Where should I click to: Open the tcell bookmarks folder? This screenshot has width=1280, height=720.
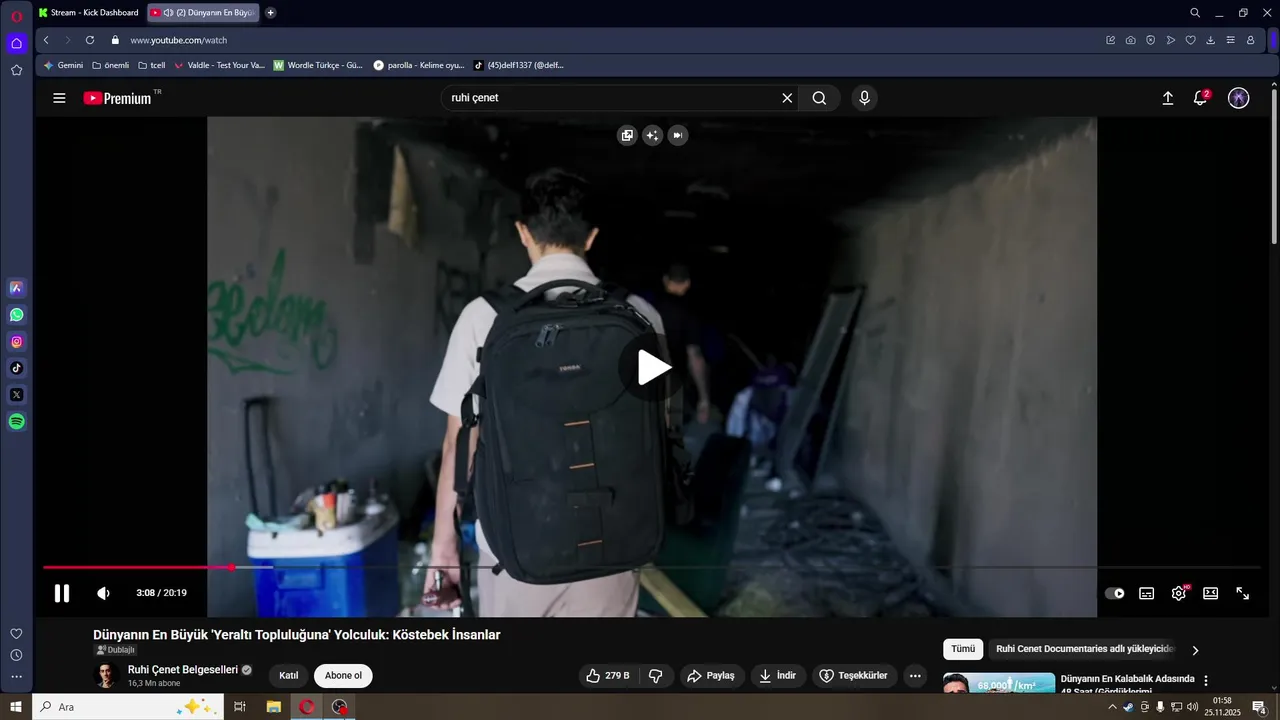[x=152, y=65]
